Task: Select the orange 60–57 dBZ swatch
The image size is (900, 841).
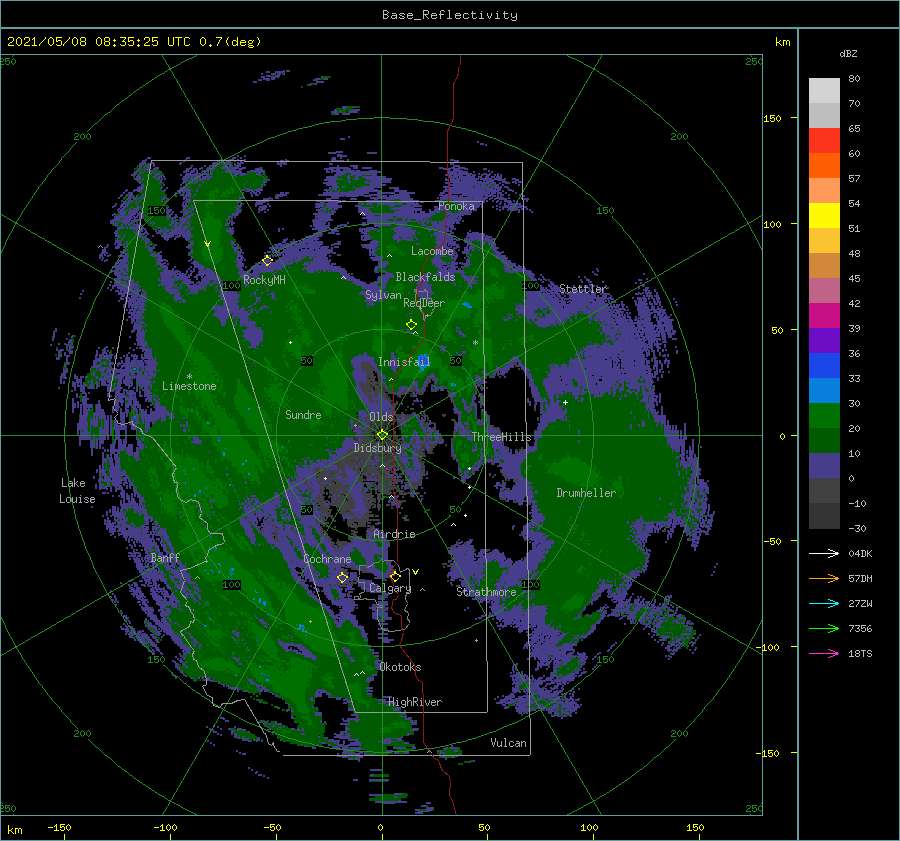Action: tap(824, 166)
